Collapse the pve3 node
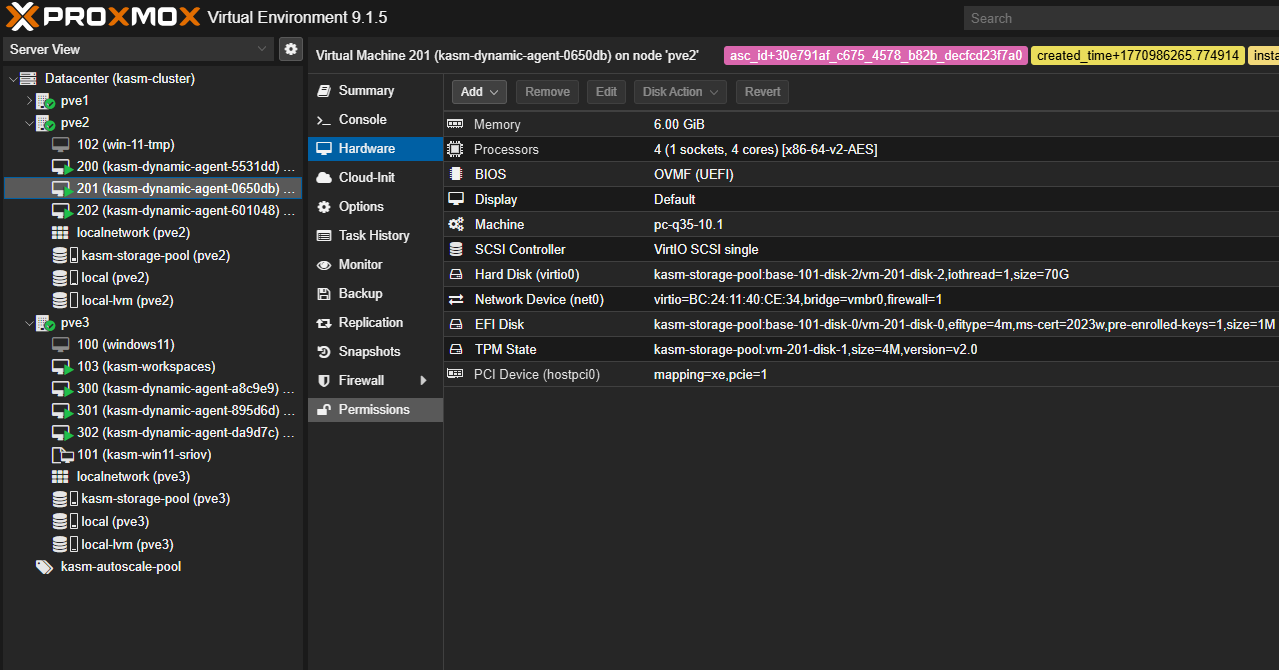The width and height of the screenshot is (1279, 670). (29, 323)
